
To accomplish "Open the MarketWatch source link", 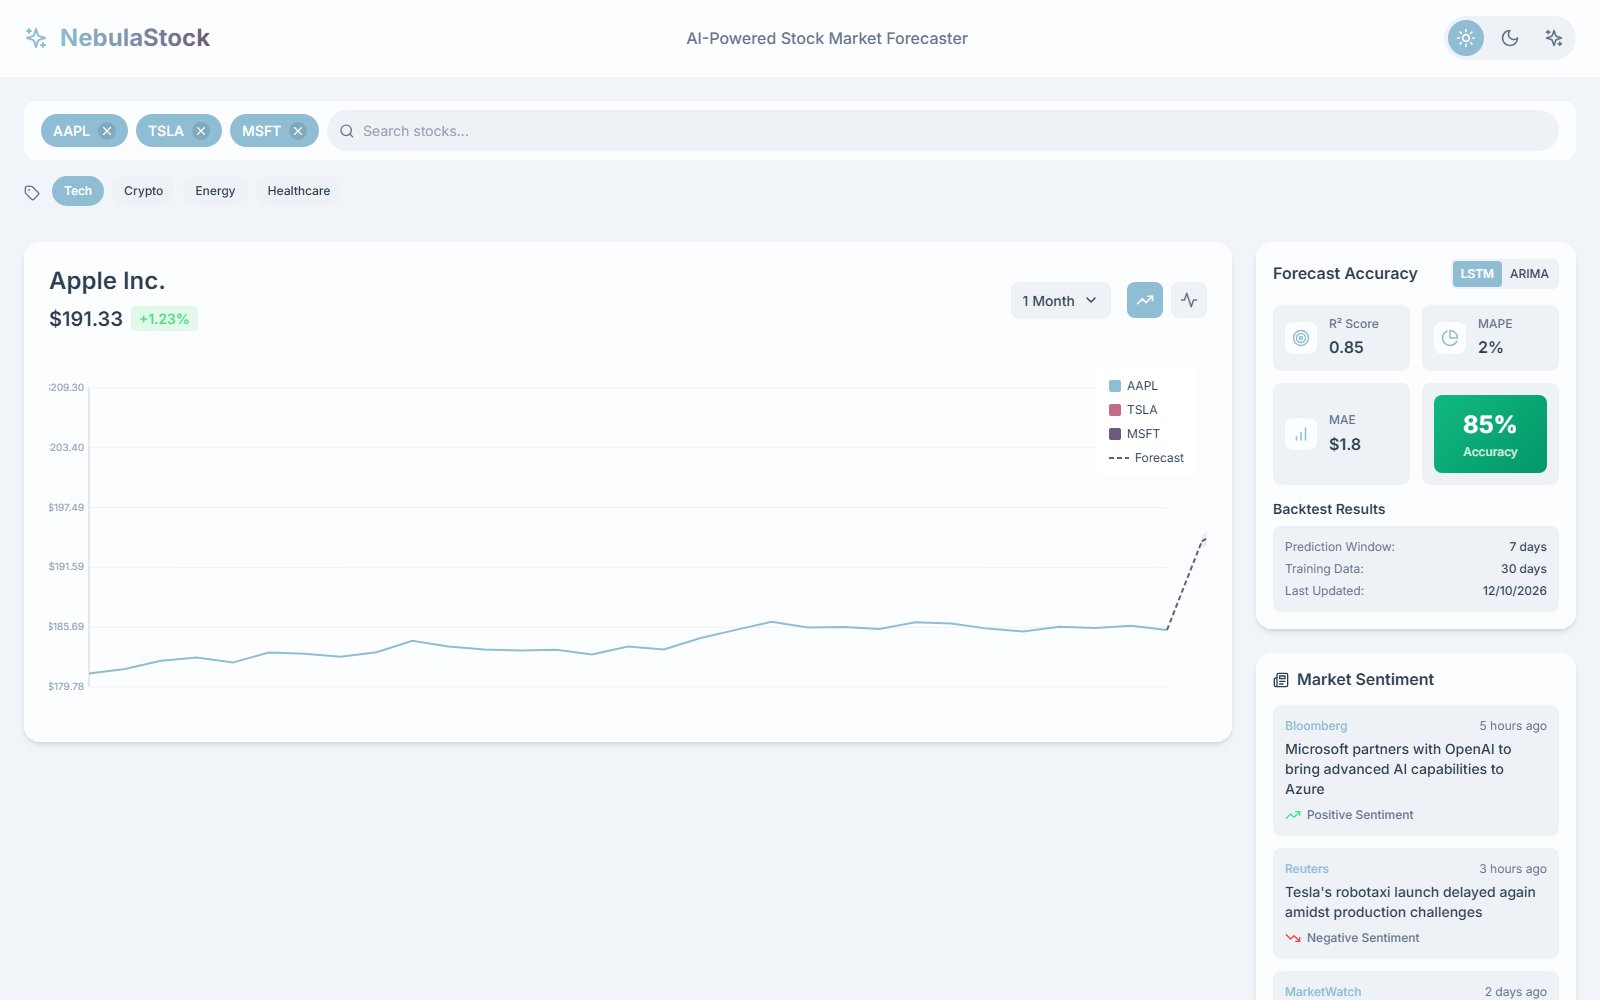I will click(x=1323, y=992).
